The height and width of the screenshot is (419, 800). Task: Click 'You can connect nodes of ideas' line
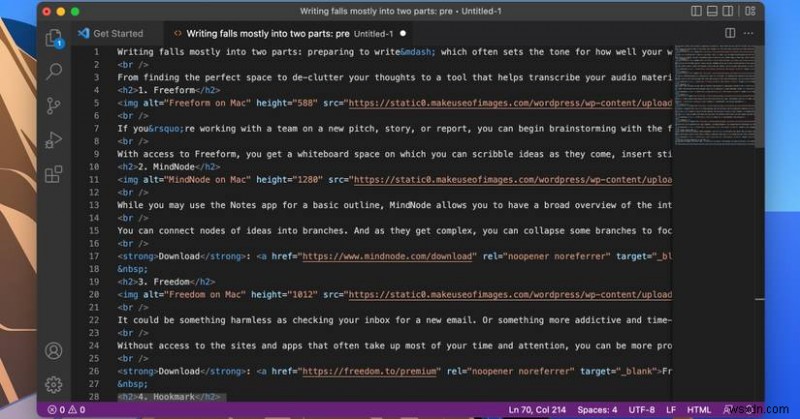tap(394, 231)
